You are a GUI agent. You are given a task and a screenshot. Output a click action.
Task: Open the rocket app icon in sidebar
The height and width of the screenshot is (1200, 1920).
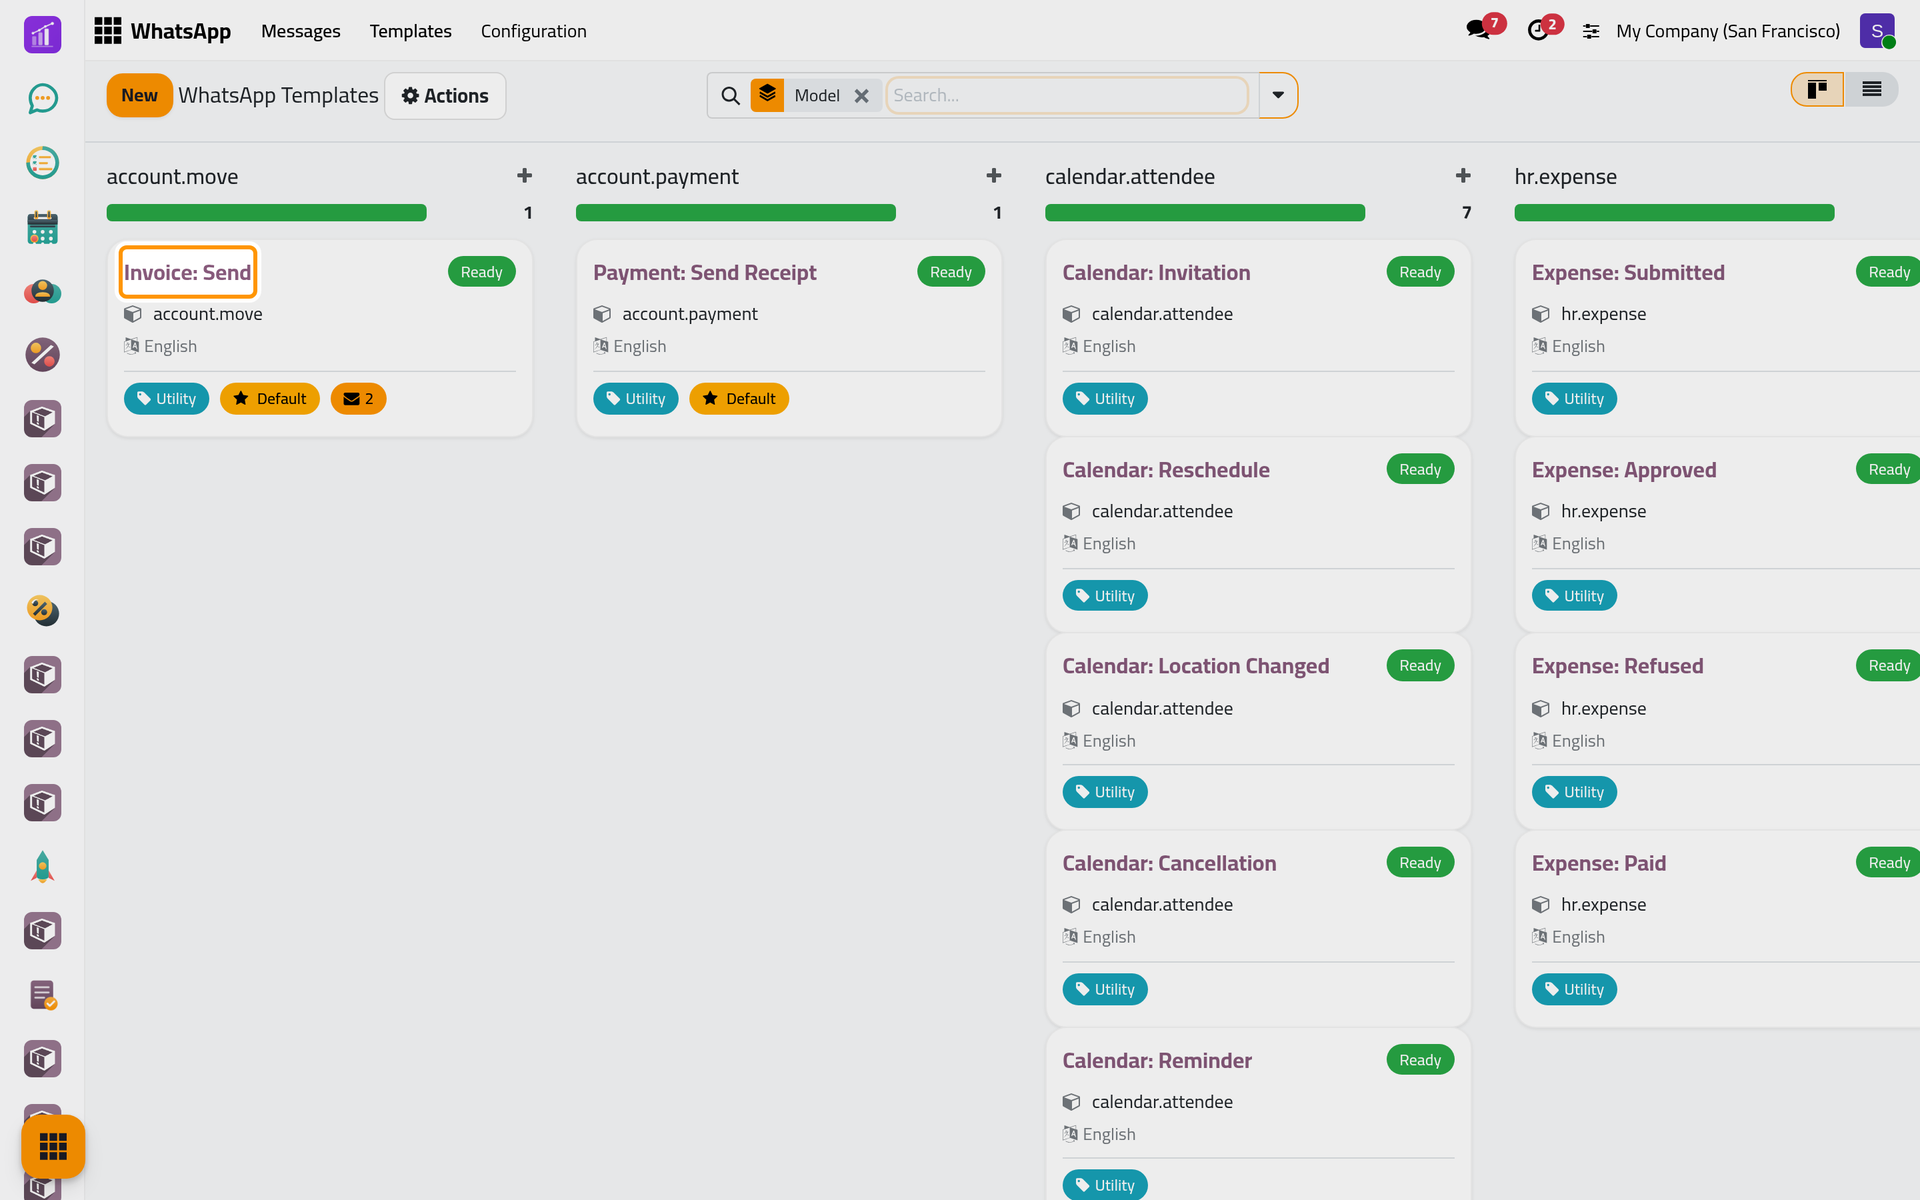pos(42,867)
